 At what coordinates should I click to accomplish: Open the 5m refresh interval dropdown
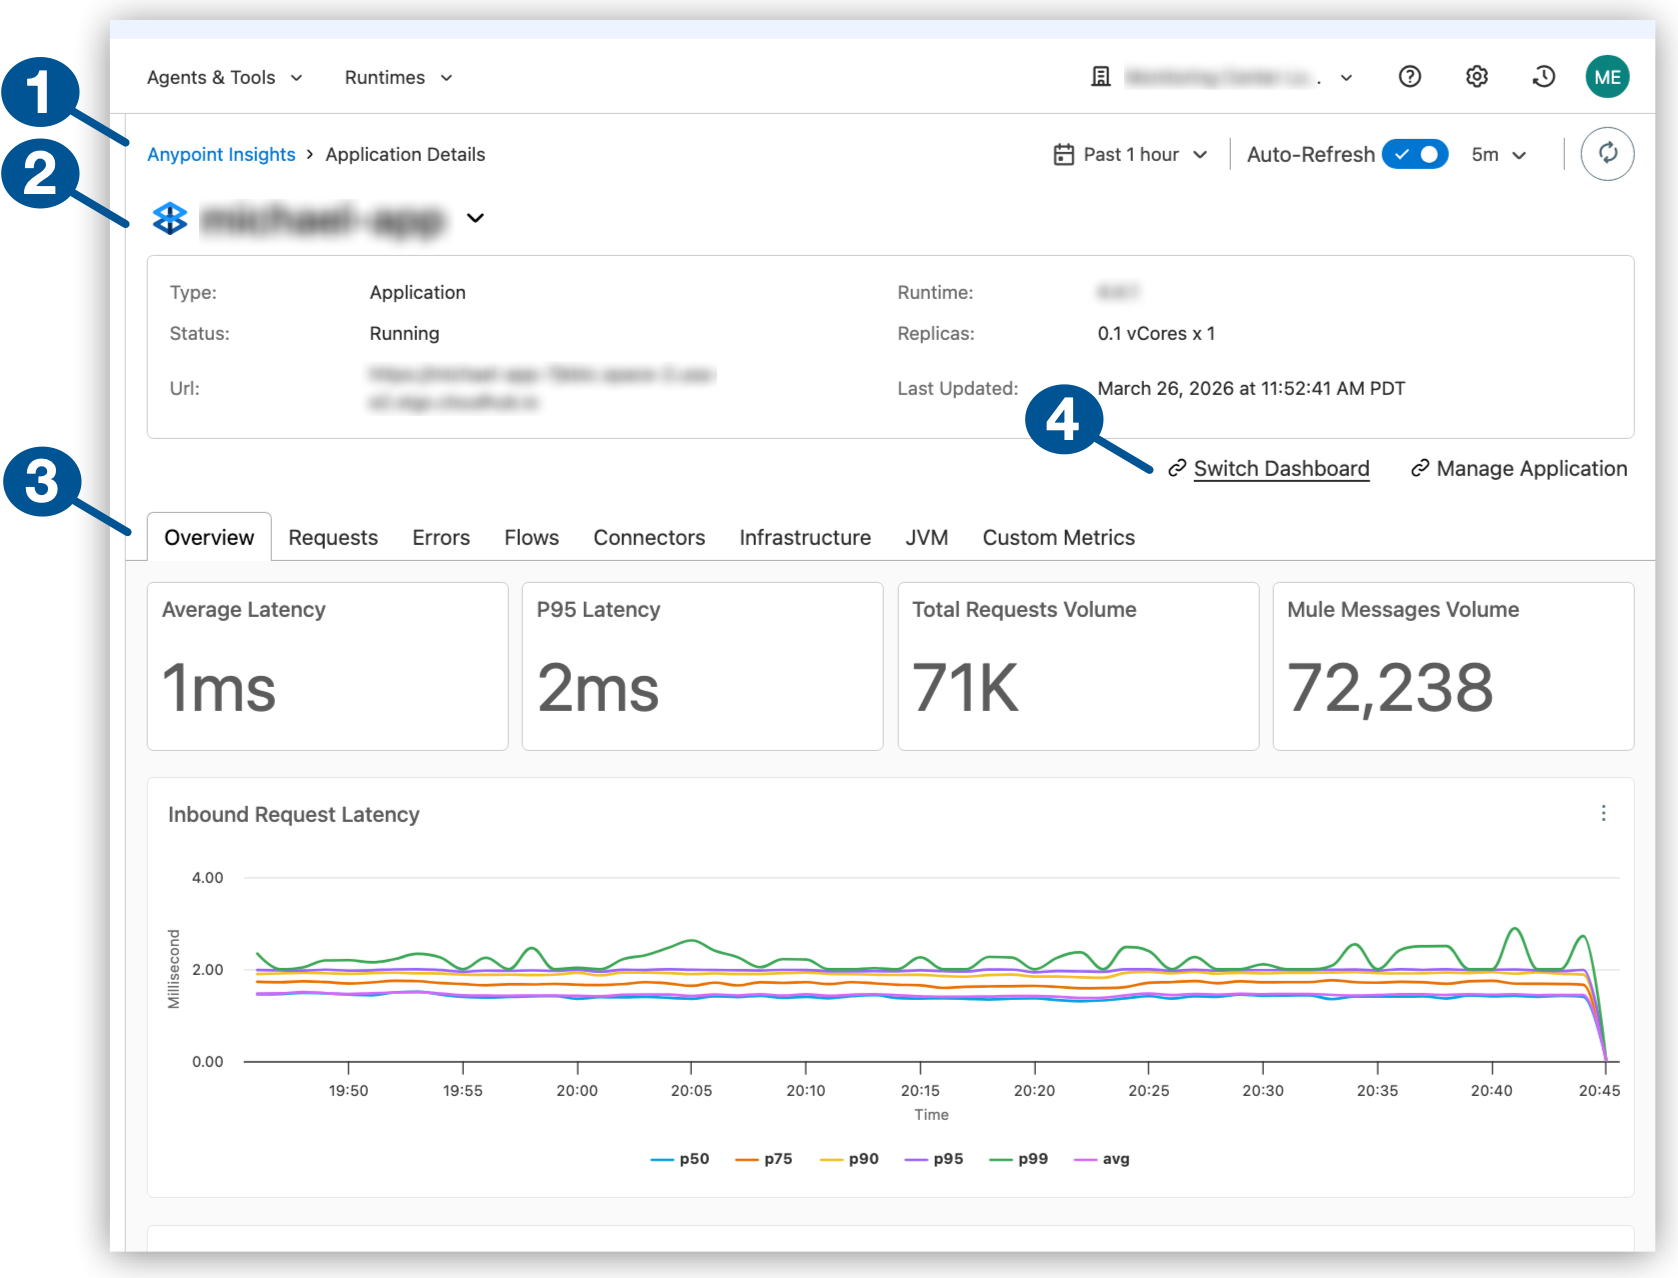click(x=1497, y=154)
